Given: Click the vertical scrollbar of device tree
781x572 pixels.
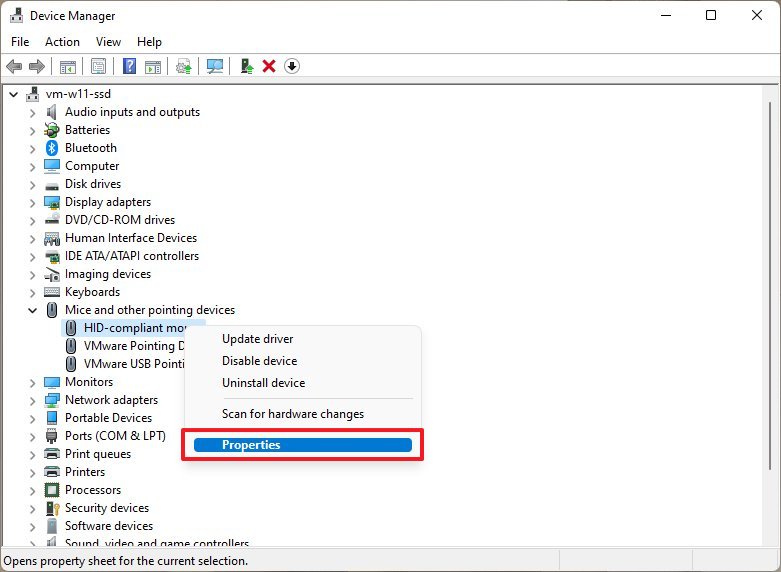Looking at the screenshot, I should pyautogui.click(x=770, y=285).
